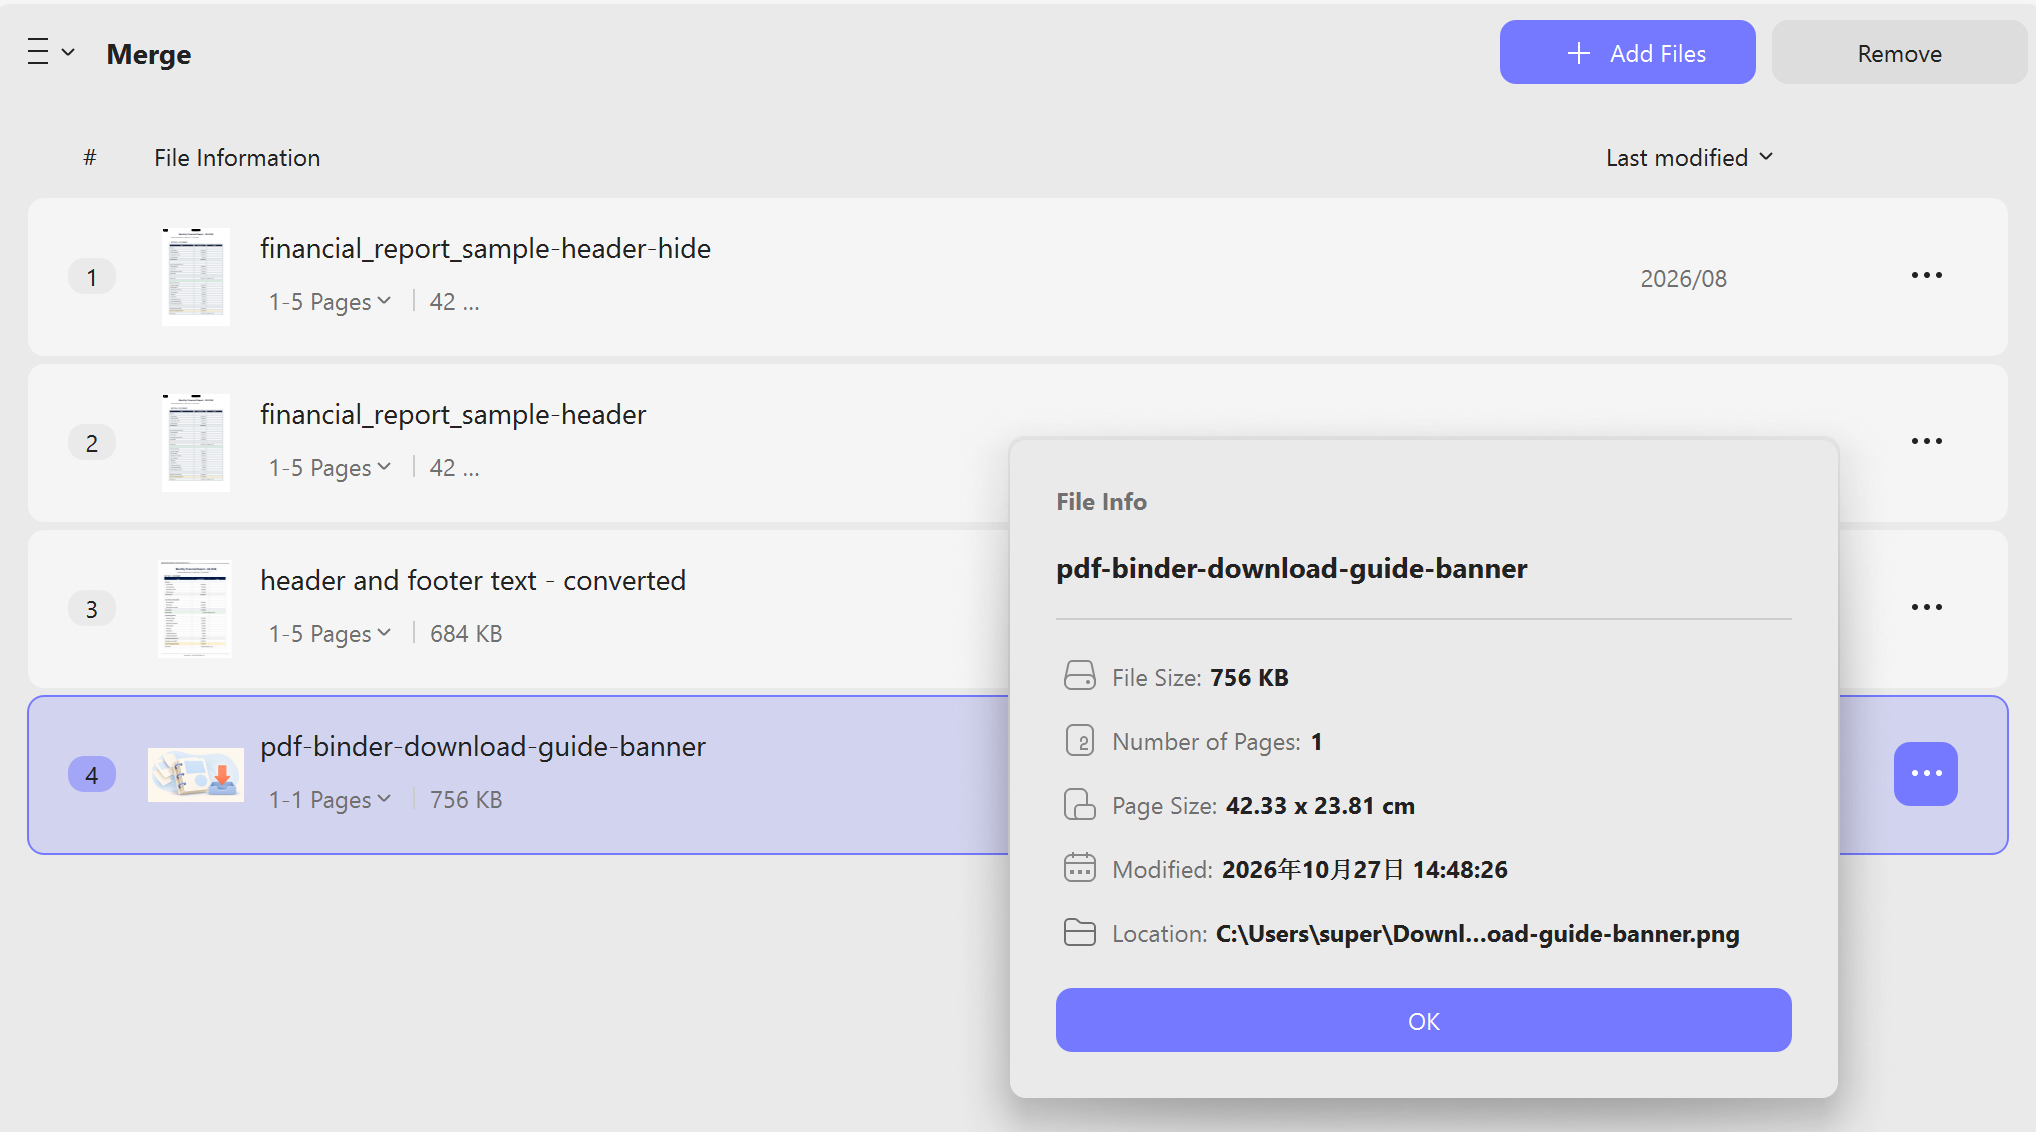This screenshot has height=1132, width=2036.
Task: Select file name header and footer text - converted
Action: pyautogui.click(x=473, y=581)
